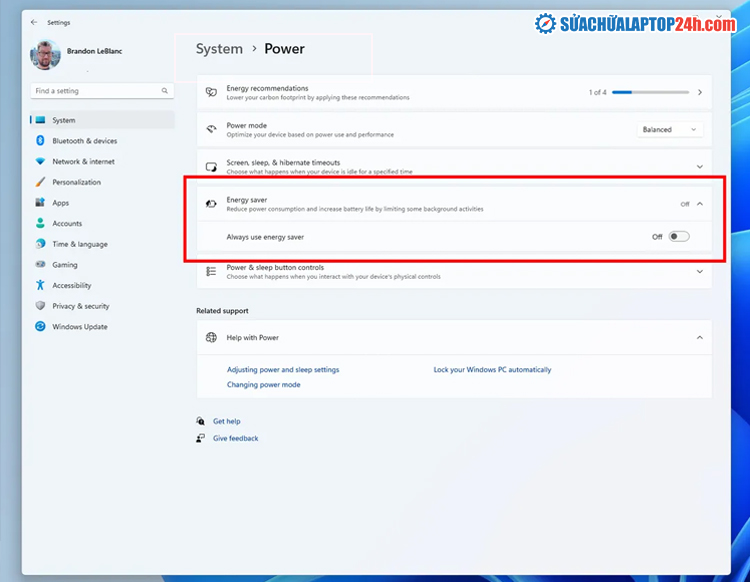Click the Give feedback link
Viewport: 750px width, 582px height.
pos(235,438)
